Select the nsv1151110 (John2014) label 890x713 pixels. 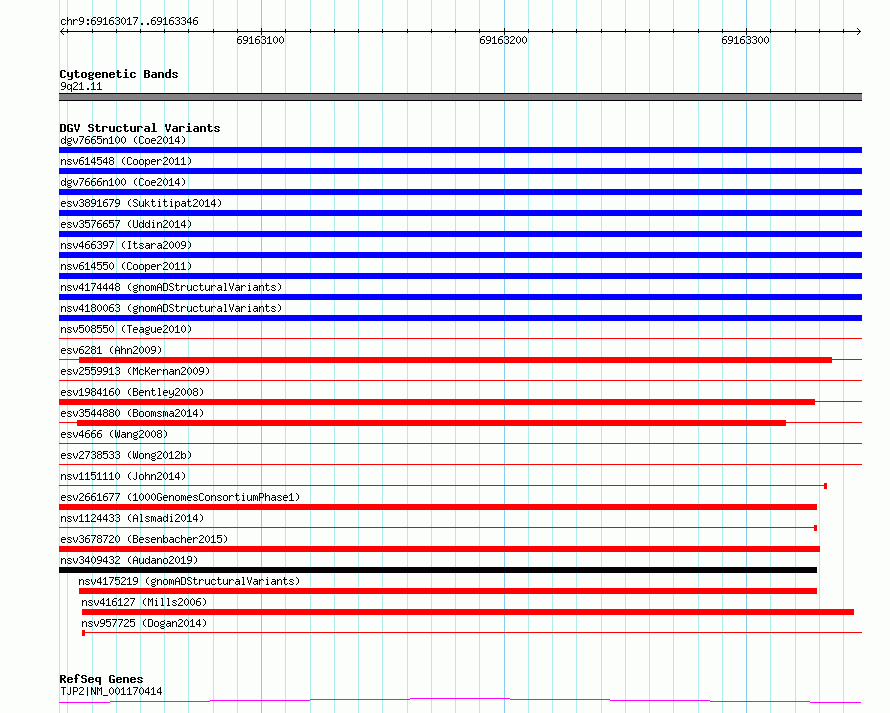pos(123,476)
